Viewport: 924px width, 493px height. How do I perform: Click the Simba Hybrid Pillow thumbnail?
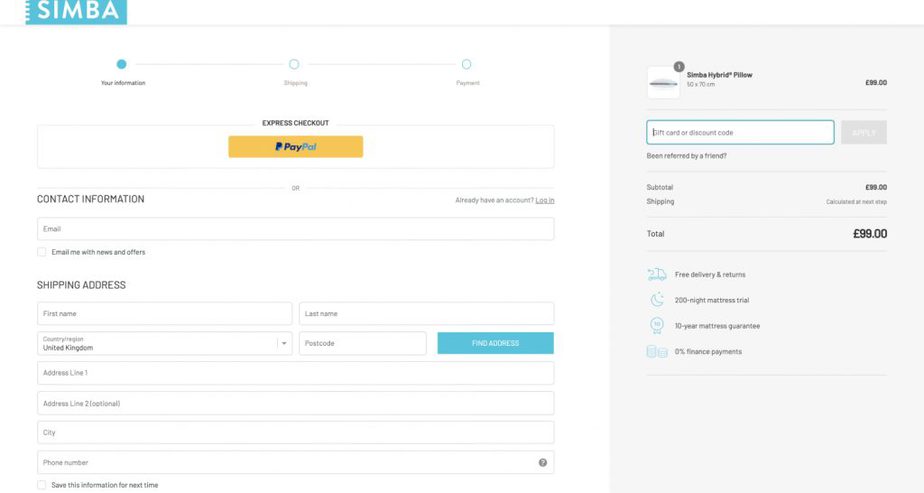tap(663, 82)
